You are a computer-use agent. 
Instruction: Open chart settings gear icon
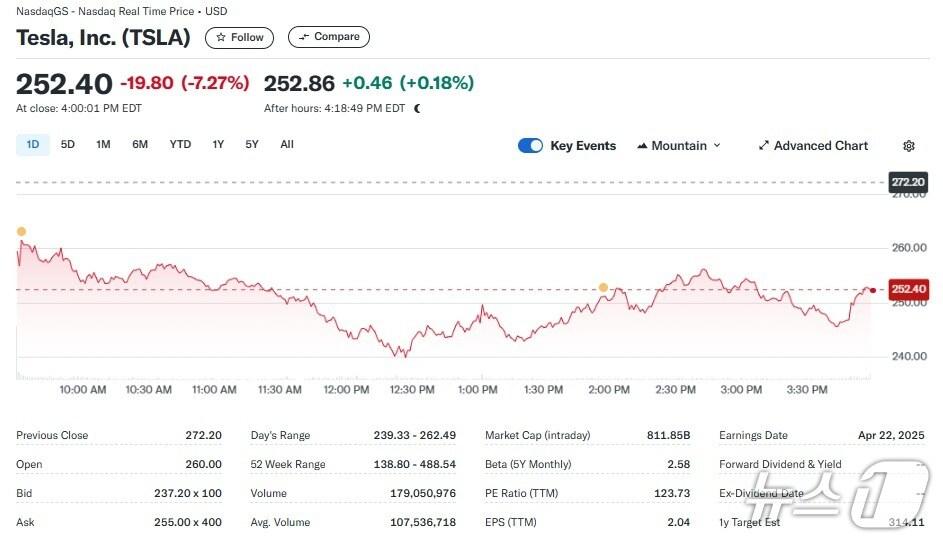[x=908, y=146]
